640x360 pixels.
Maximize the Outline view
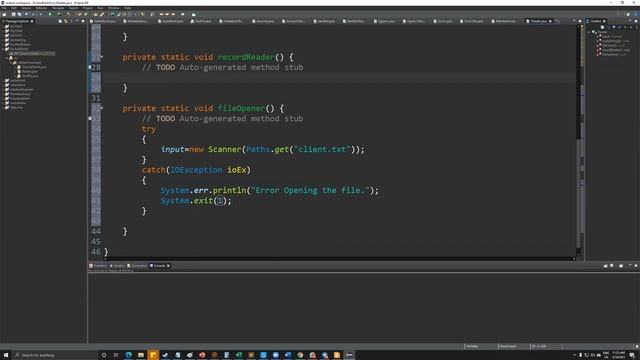pos(636,21)
